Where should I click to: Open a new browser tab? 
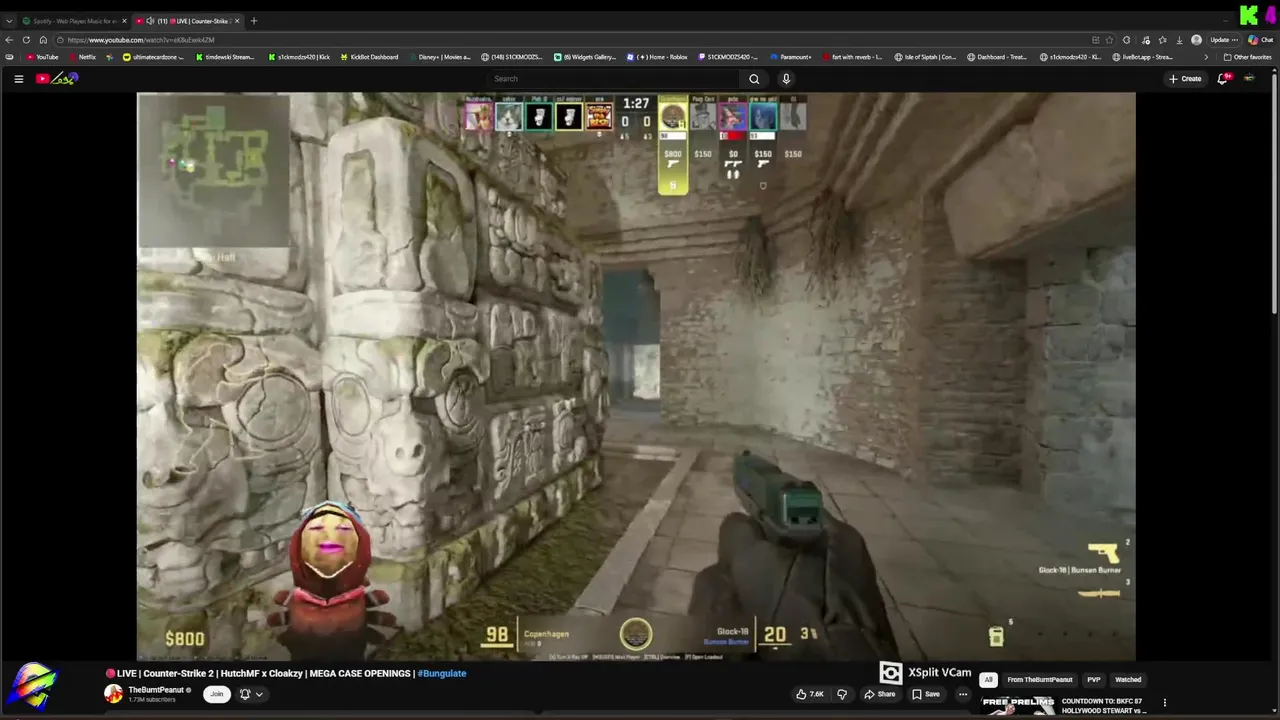tap(254, 21)
